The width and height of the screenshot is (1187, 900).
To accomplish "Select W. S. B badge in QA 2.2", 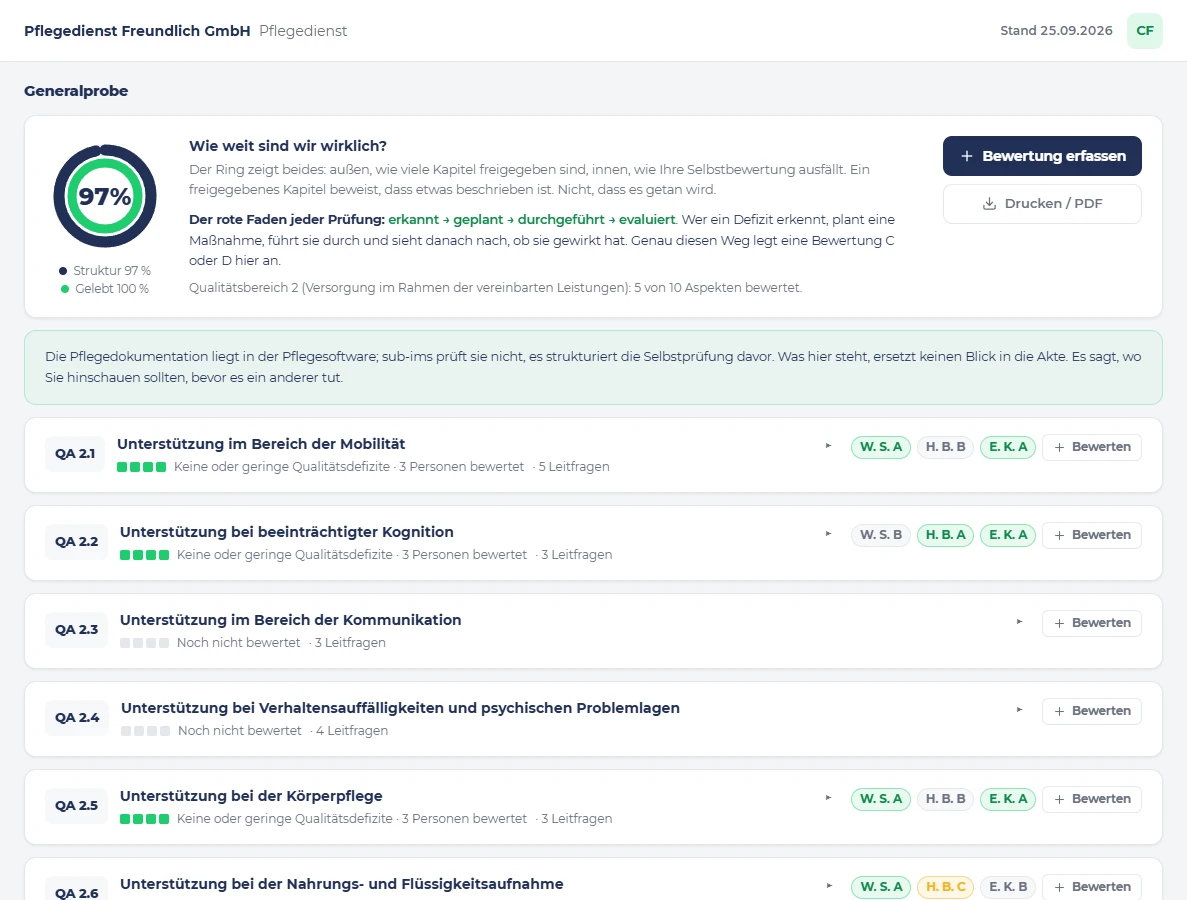I will [x=881, y=535].
